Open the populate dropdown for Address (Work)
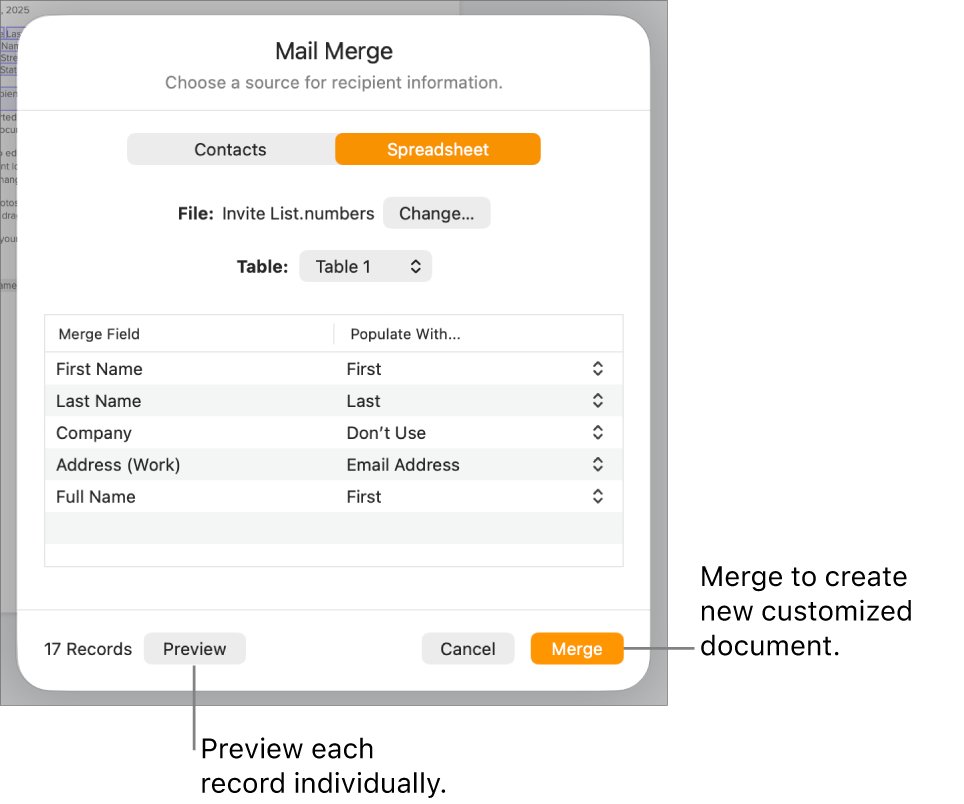The height and width of the screenshot is (804, 964). pyautogui.click(x=598, y=464)
